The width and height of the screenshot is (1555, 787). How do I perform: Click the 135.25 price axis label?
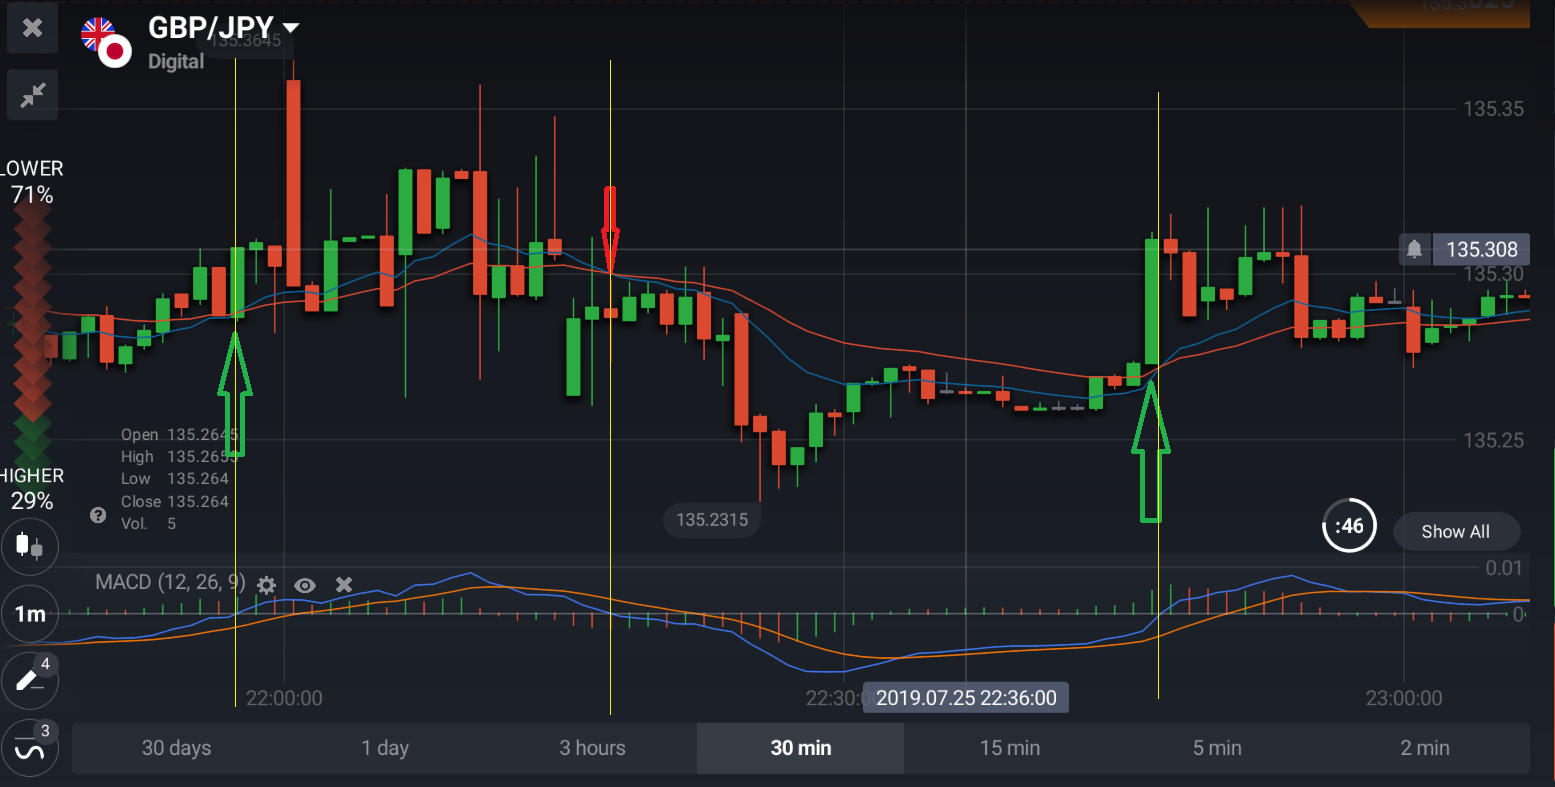click(x=1494, y=440)
